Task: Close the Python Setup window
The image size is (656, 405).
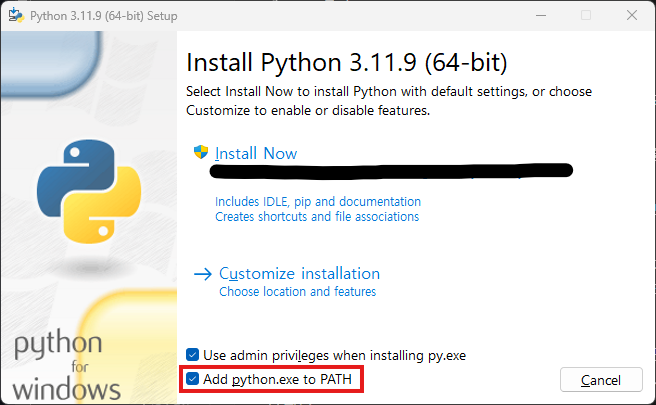Action: (x=632, y=15)
